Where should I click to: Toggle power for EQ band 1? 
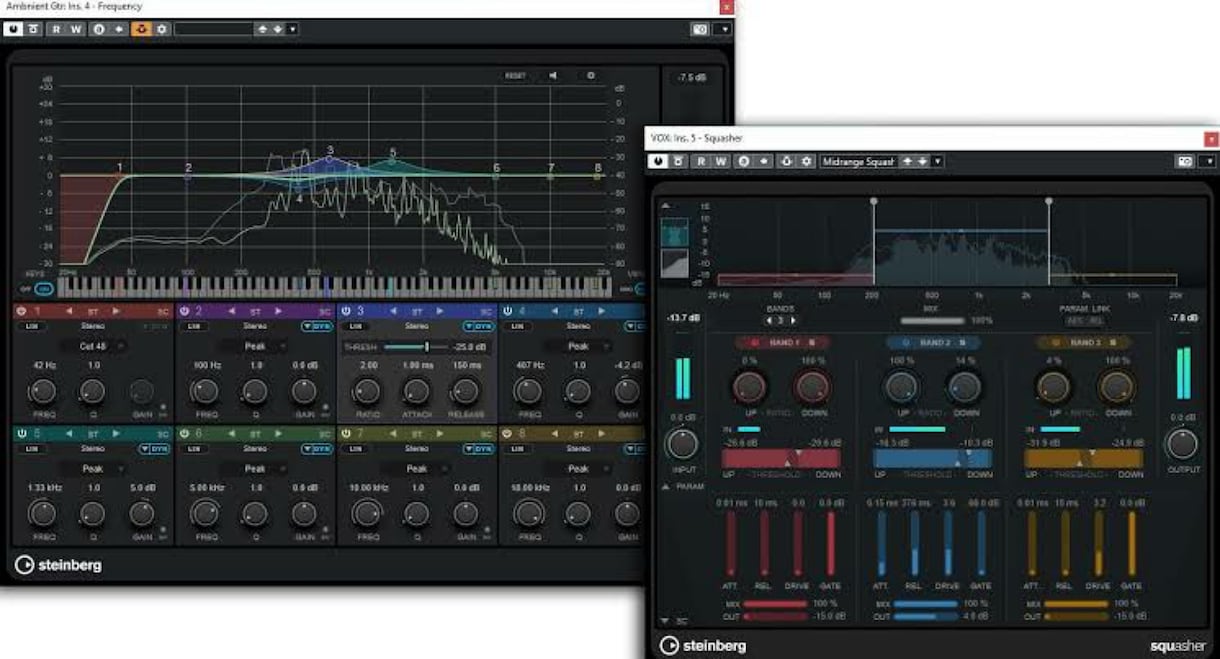(x=21, y=311)
